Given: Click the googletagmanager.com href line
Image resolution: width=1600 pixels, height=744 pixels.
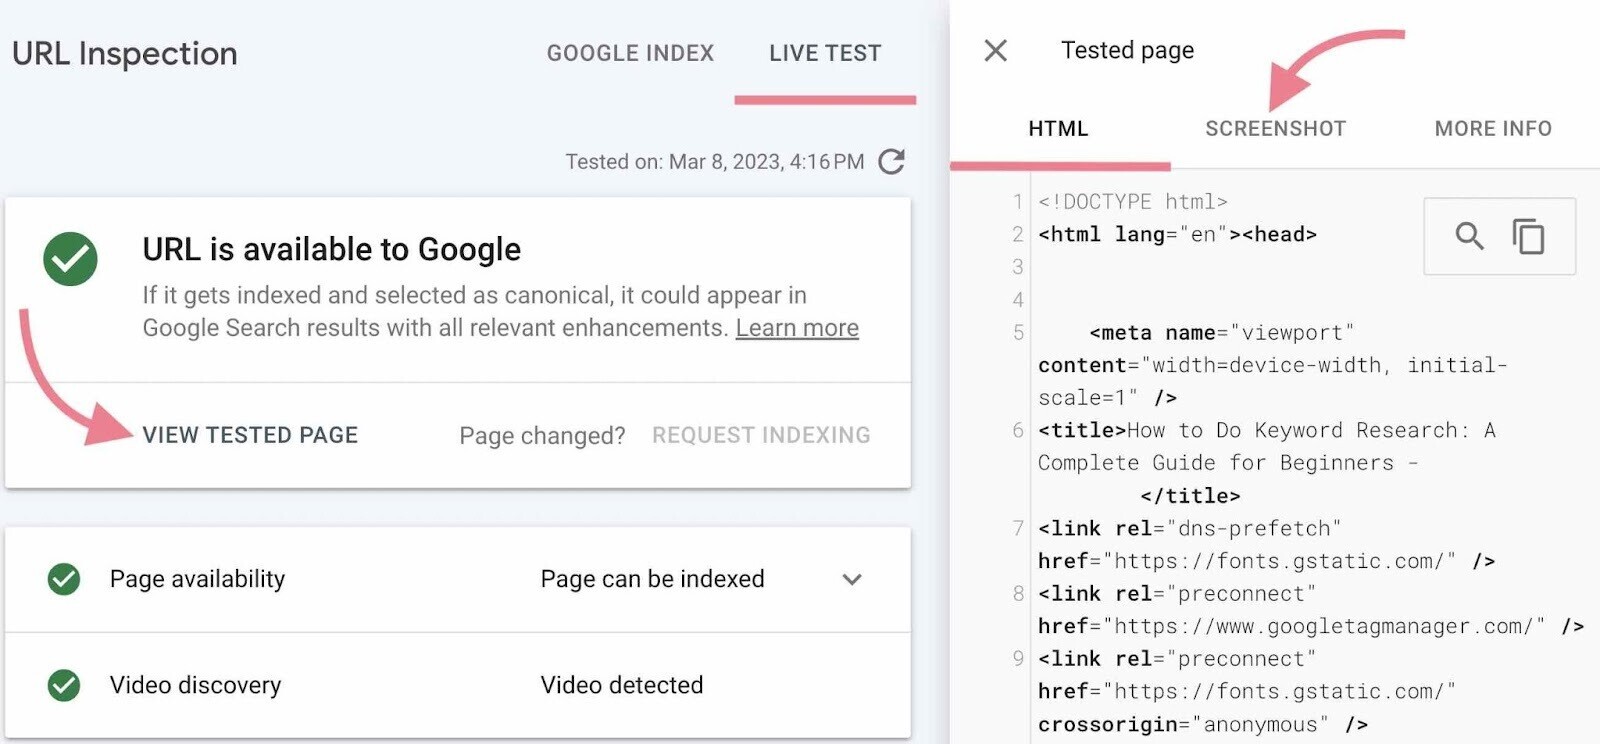Looking at the screenshot, I should click(1311, 626).
